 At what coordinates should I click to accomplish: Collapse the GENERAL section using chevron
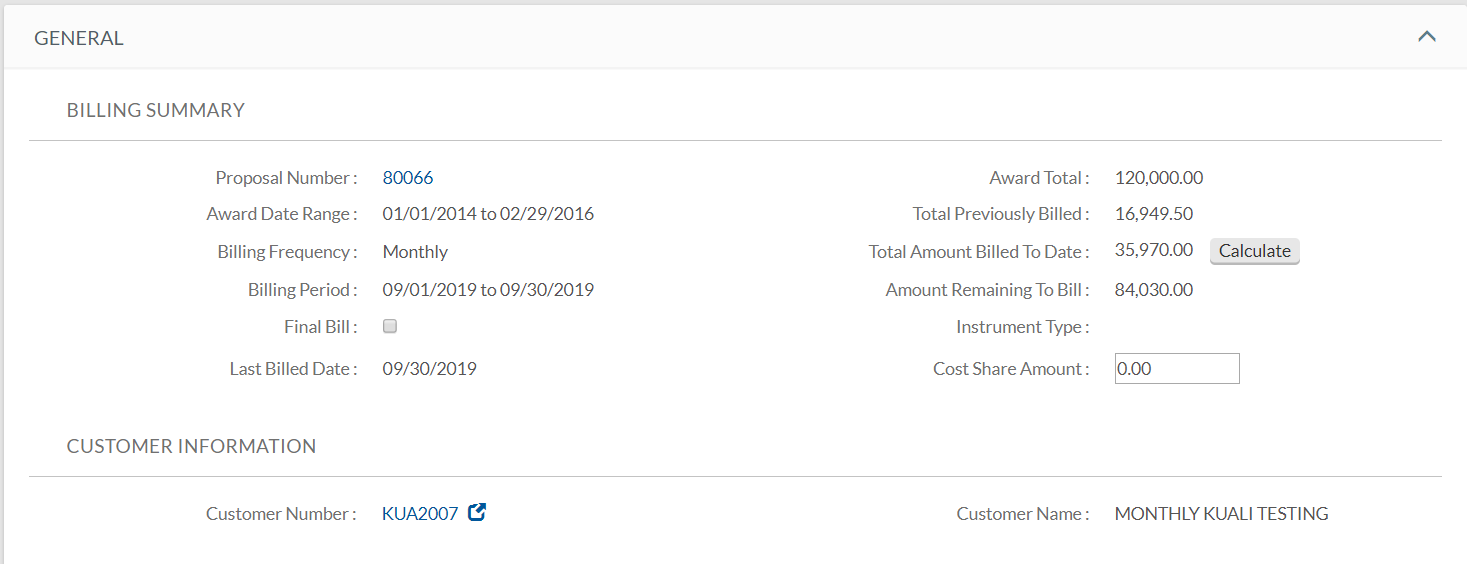pyautogui.click(x=1427, y=37)
